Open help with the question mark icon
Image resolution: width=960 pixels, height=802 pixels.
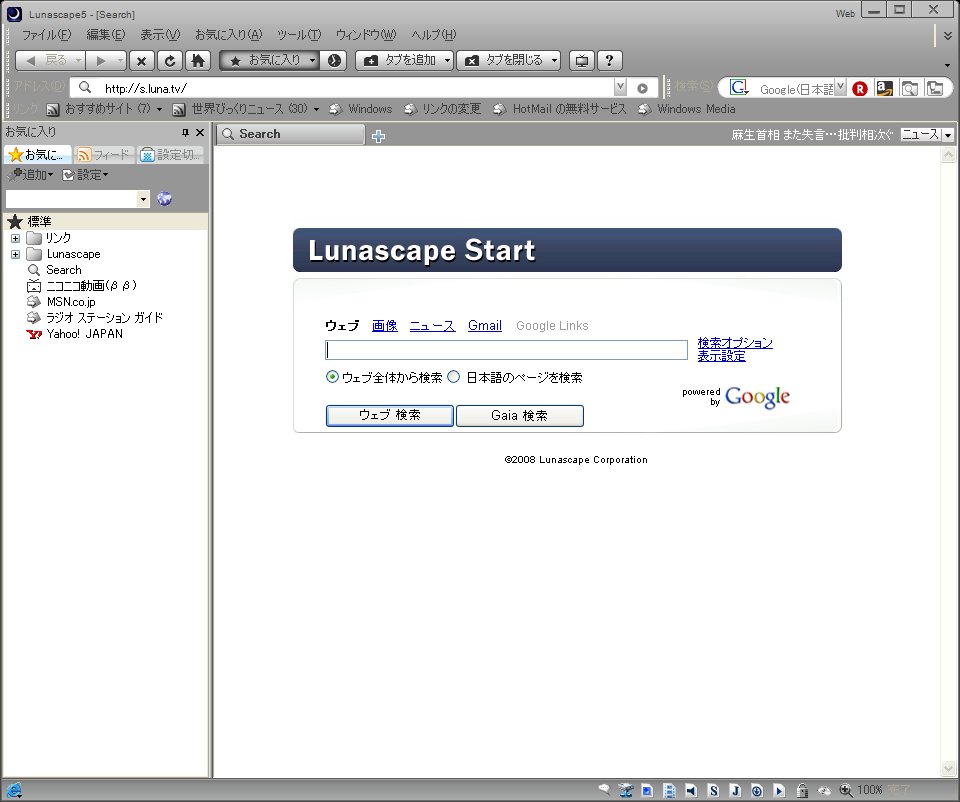coord(609,61)
